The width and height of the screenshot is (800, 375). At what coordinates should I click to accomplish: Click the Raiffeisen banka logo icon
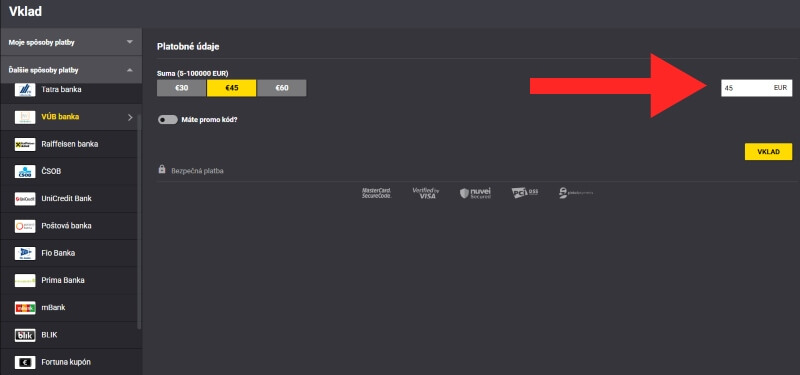pos(25,144)
